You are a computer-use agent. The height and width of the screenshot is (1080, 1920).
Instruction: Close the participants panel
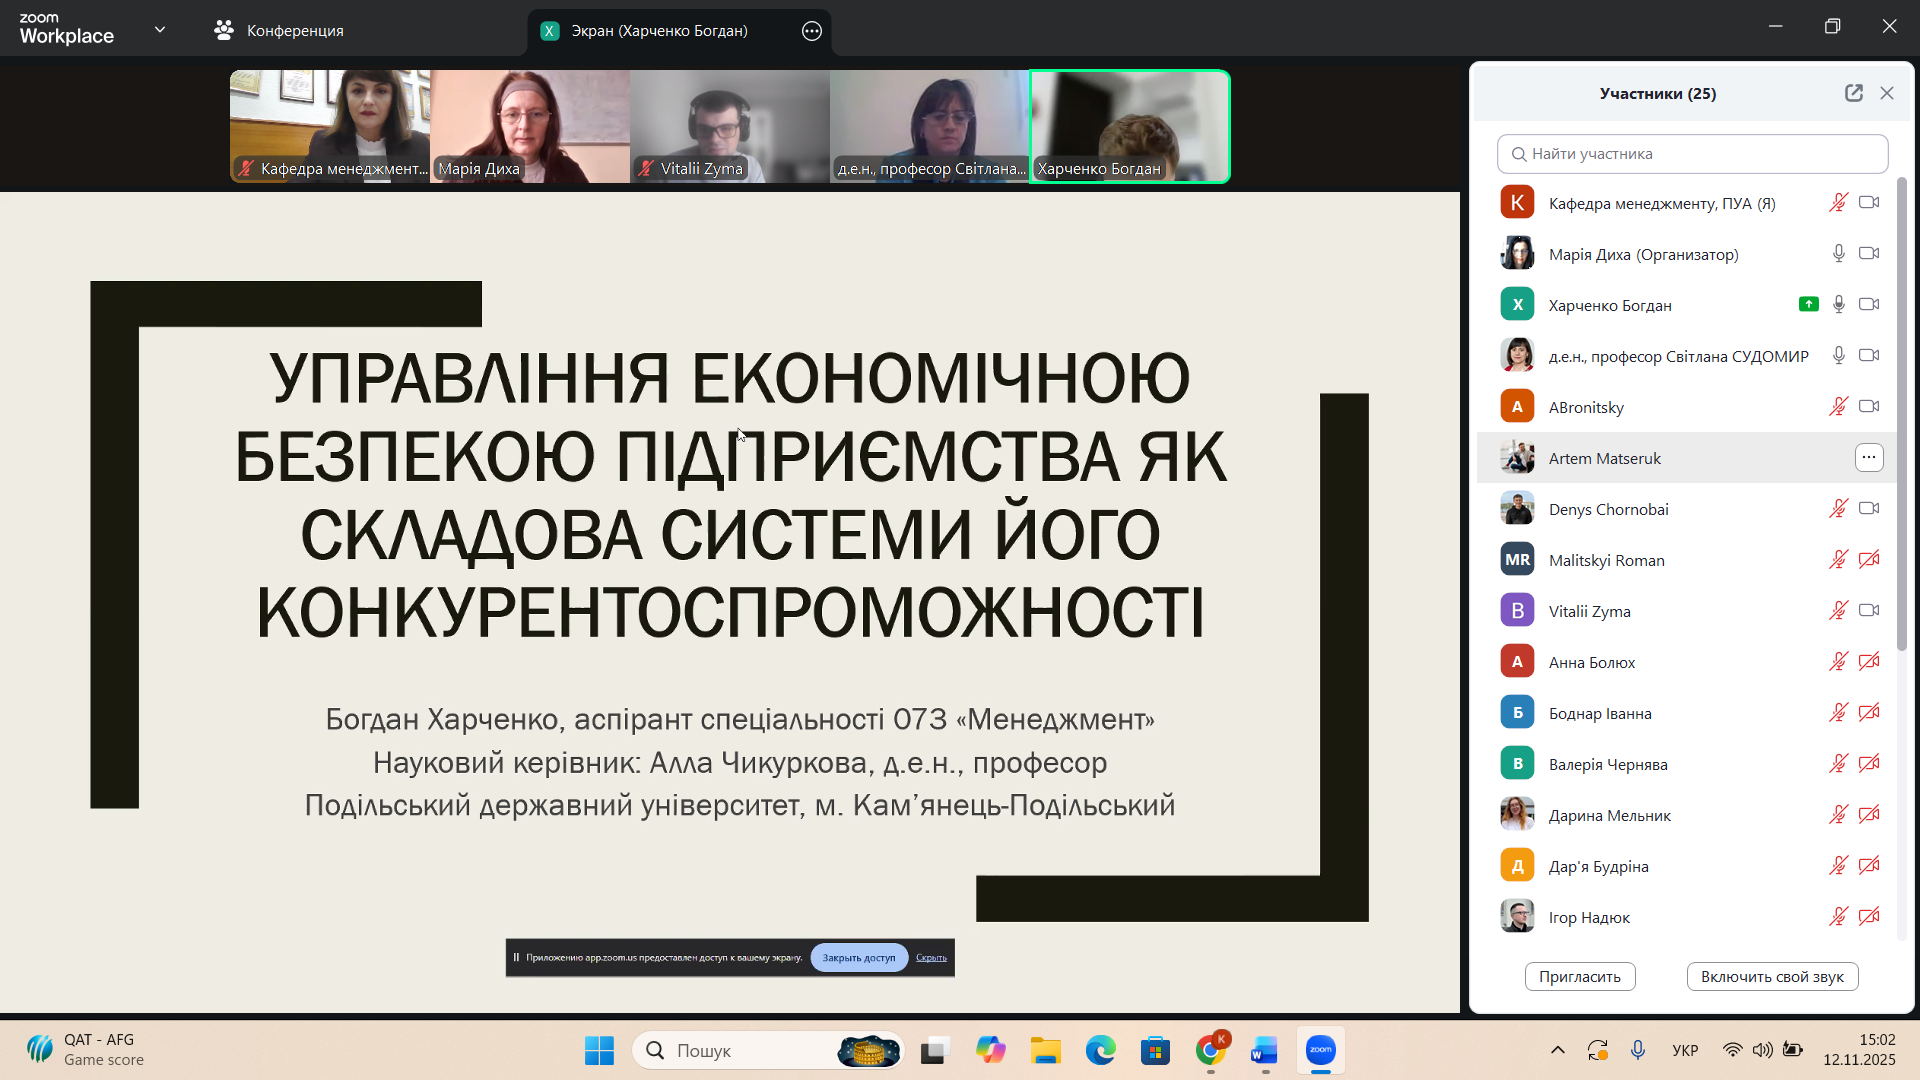[x=1887, y=93]
